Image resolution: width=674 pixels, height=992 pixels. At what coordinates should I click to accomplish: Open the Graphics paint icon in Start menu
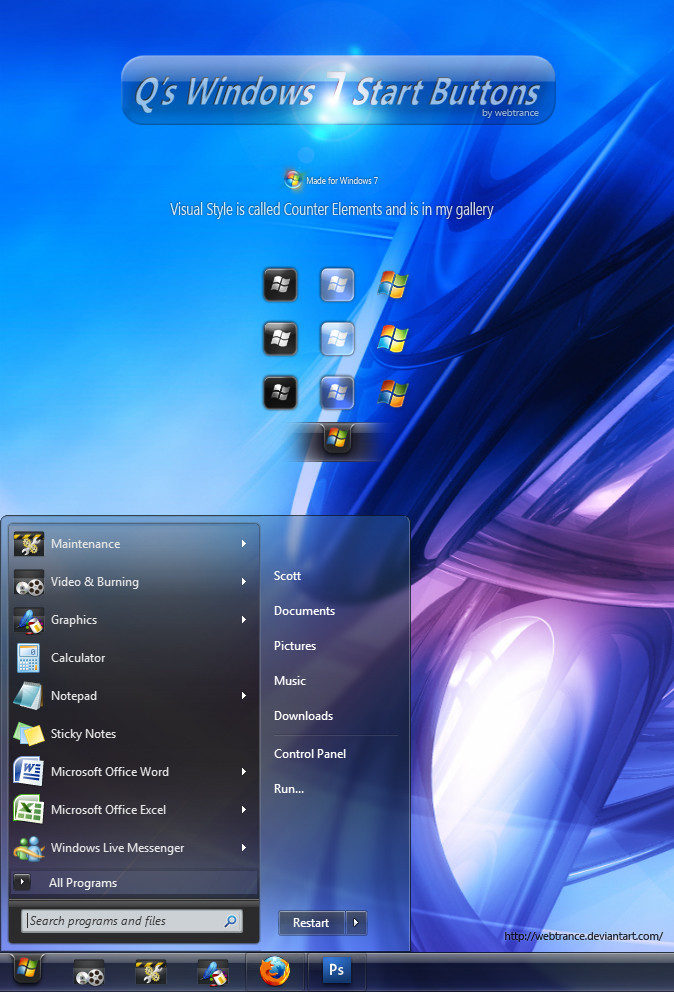pos(28,620)
